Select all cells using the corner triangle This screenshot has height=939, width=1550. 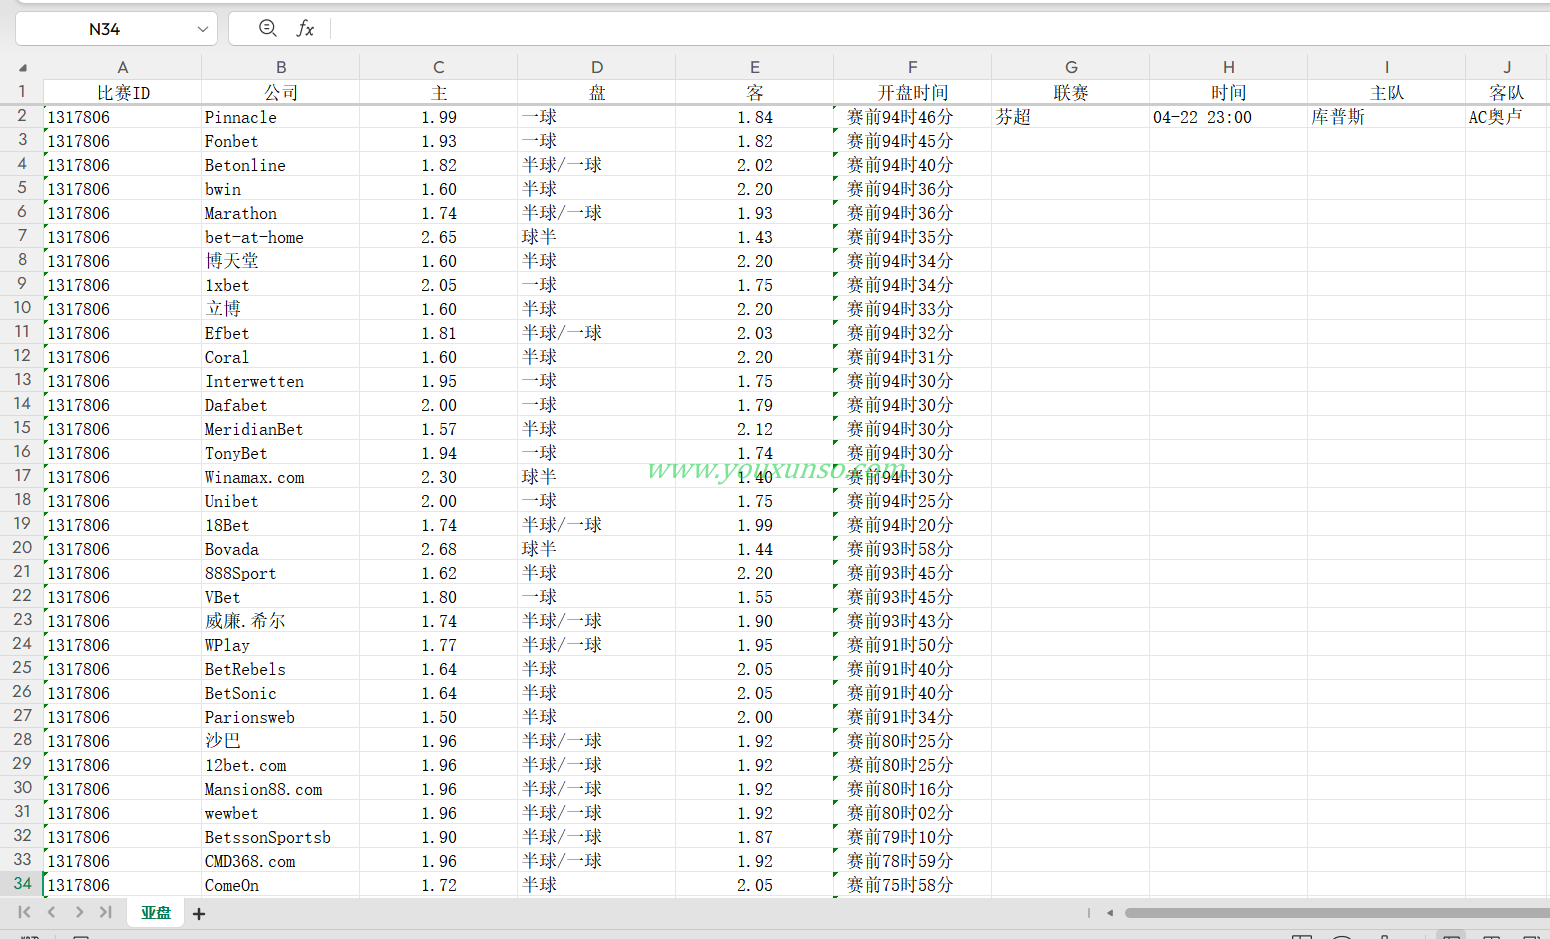click(x=22, y=67)
